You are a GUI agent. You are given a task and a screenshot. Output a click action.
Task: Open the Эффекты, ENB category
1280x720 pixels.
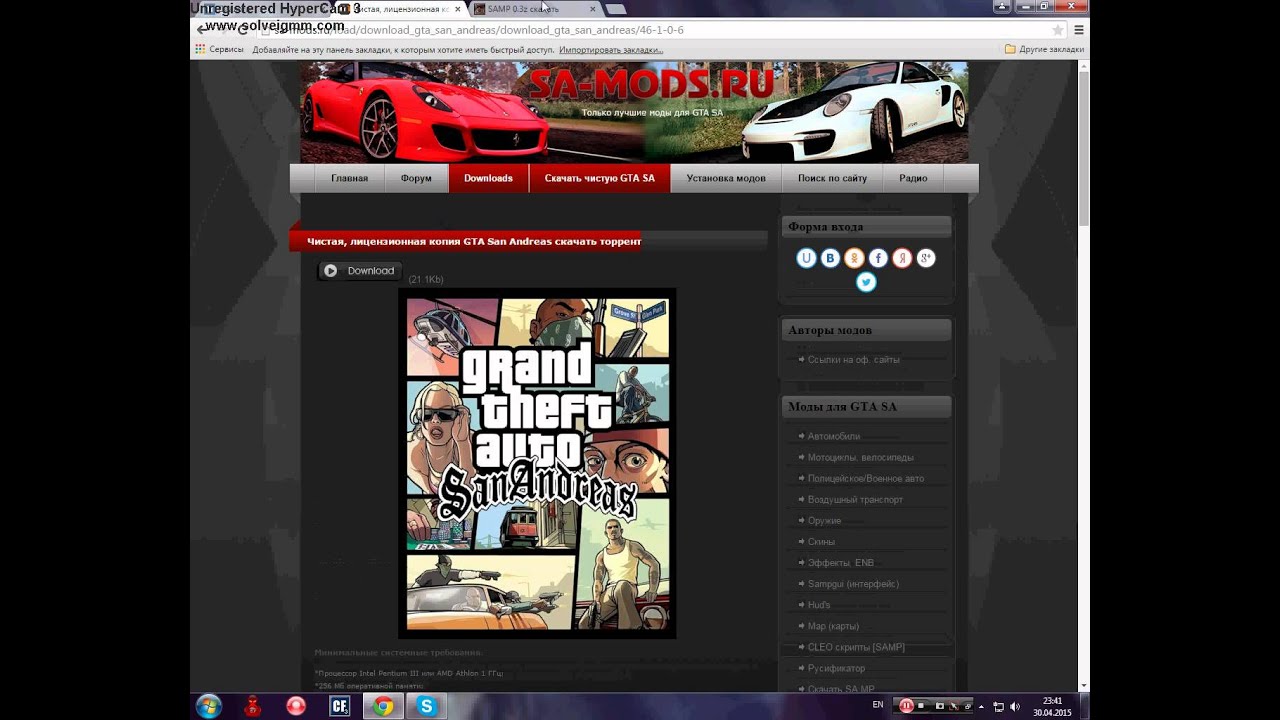[x=840, y=563]
